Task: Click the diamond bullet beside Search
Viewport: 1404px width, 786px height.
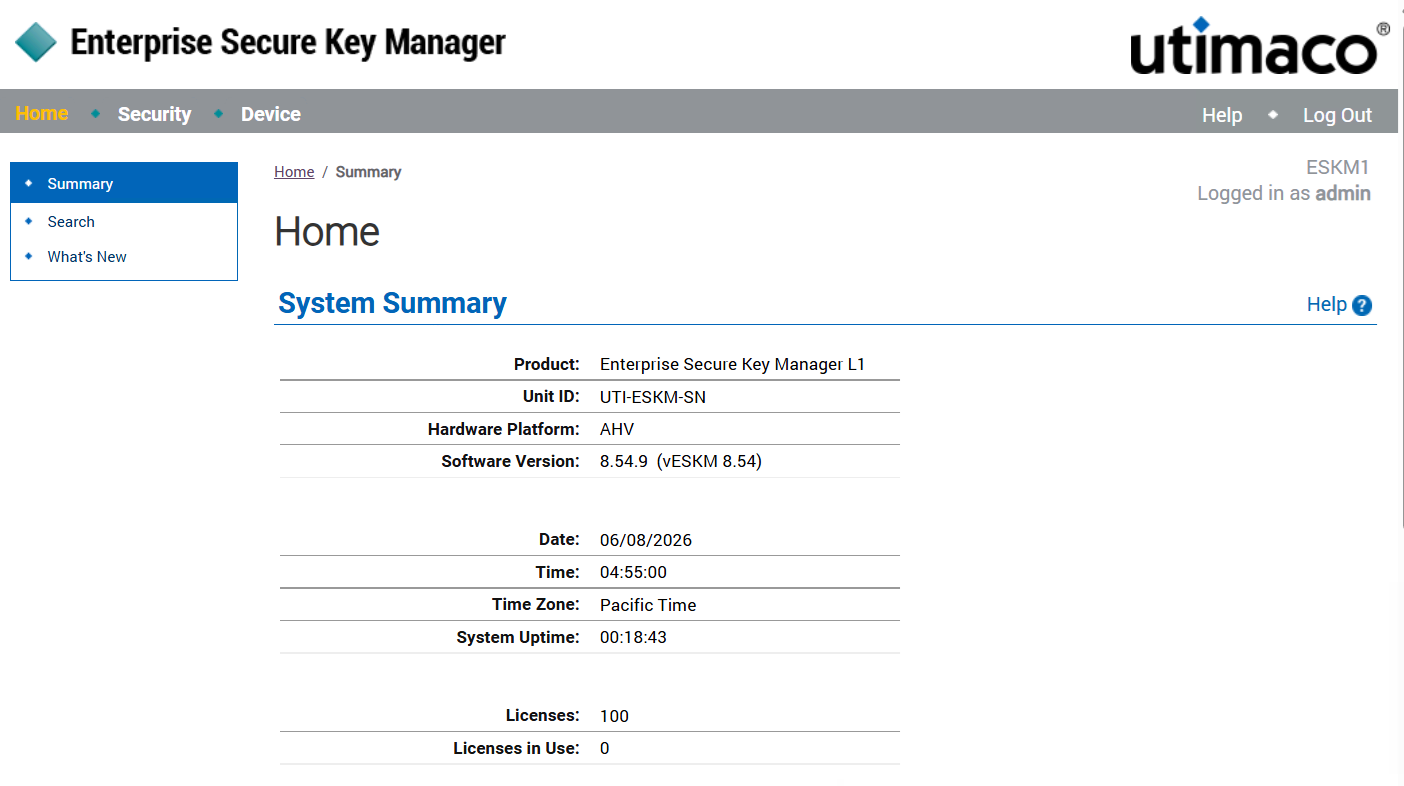Action: [x=28, y=221]
